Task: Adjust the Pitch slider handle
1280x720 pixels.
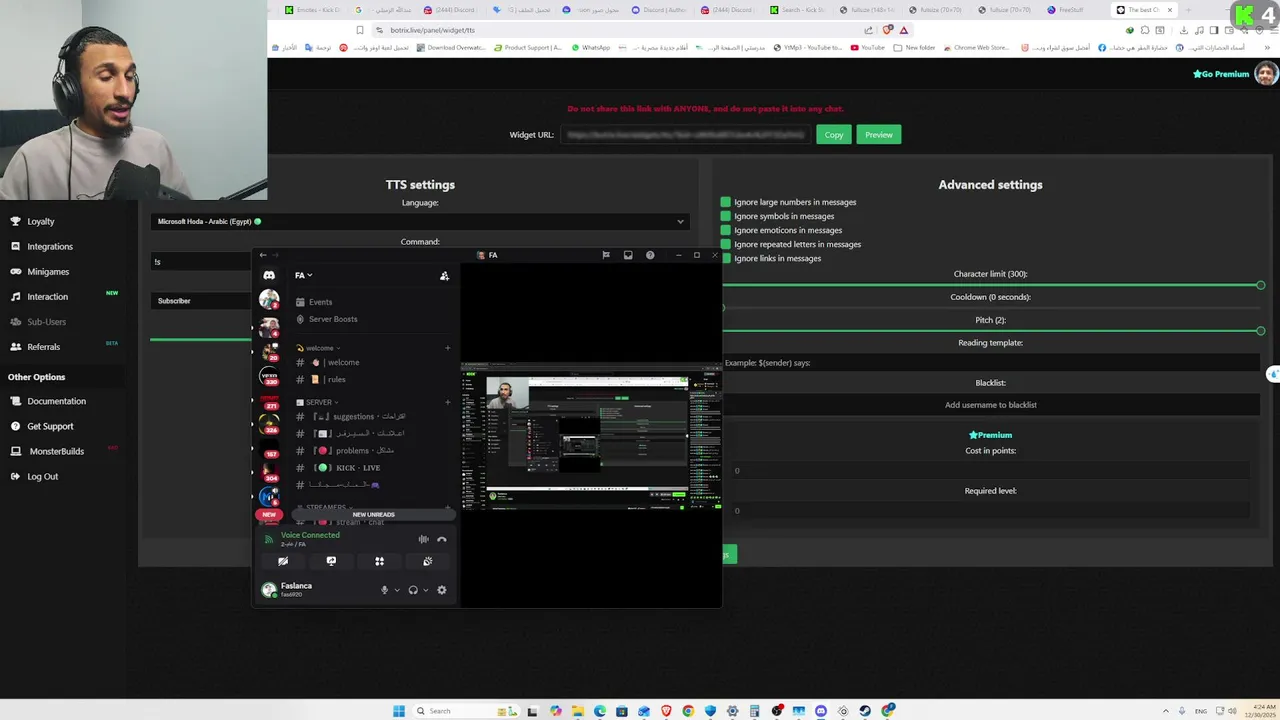Action: [x=1260, y=331]
